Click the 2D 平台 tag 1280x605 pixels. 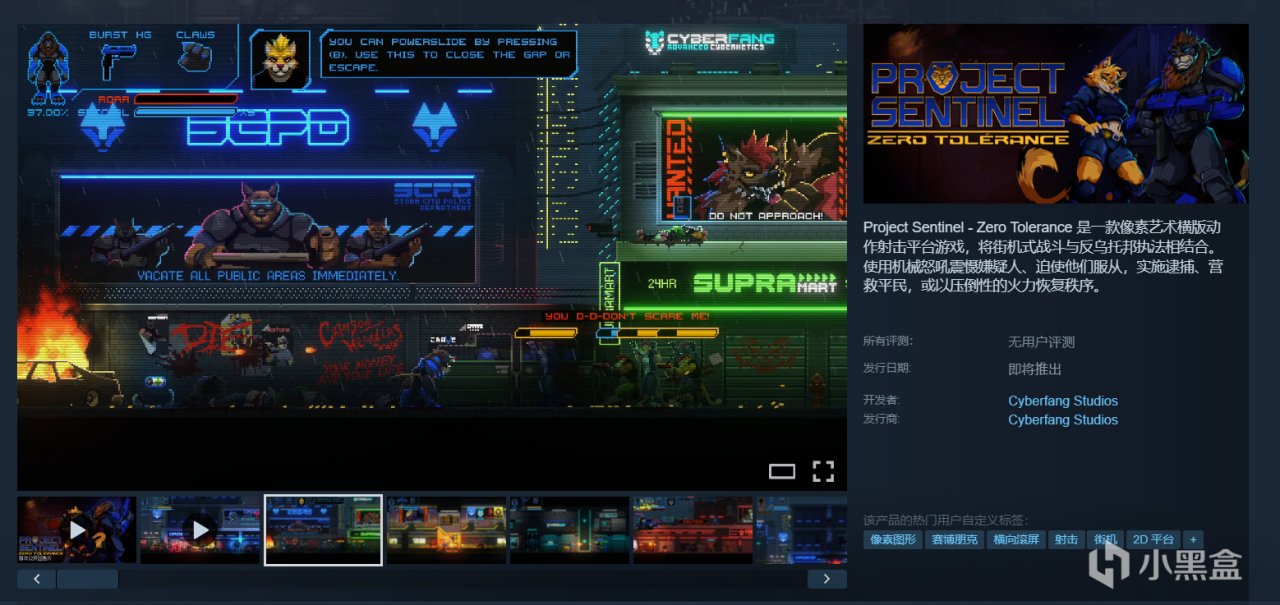click(1153, 540)
